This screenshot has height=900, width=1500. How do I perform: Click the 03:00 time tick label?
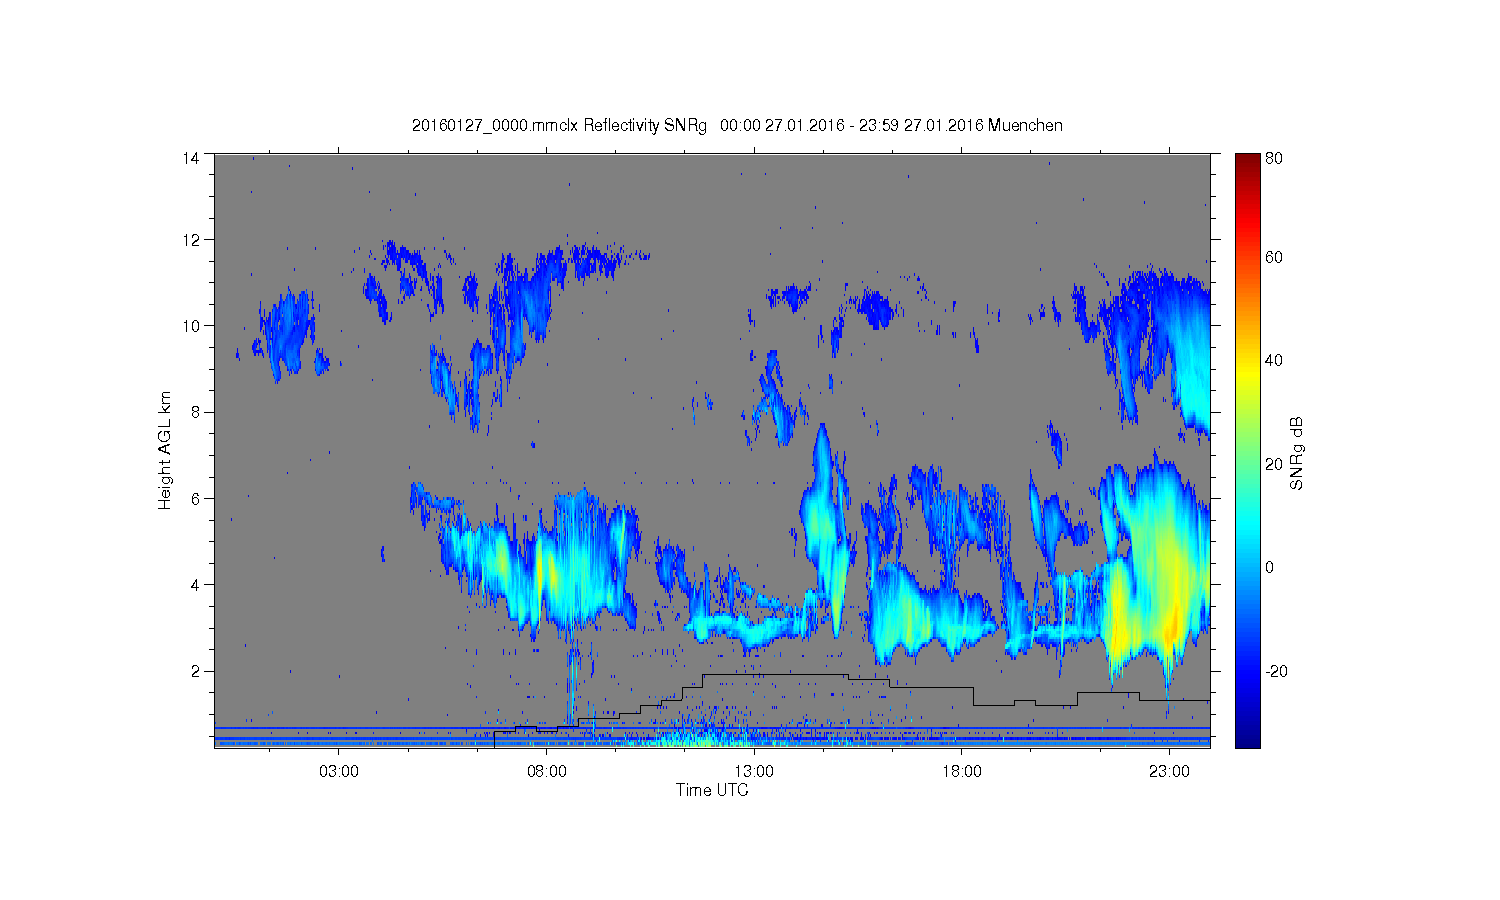point(338,771)
